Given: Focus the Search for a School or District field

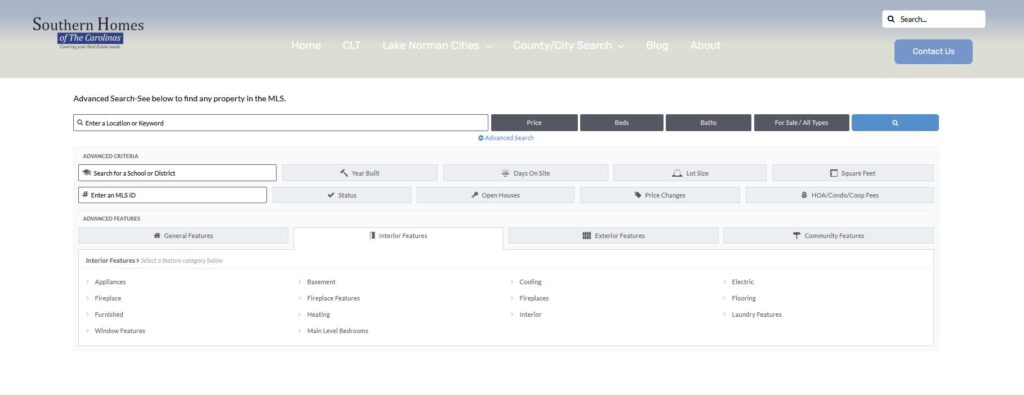Looking at the screenshot, I should click(x=177, y=173).
